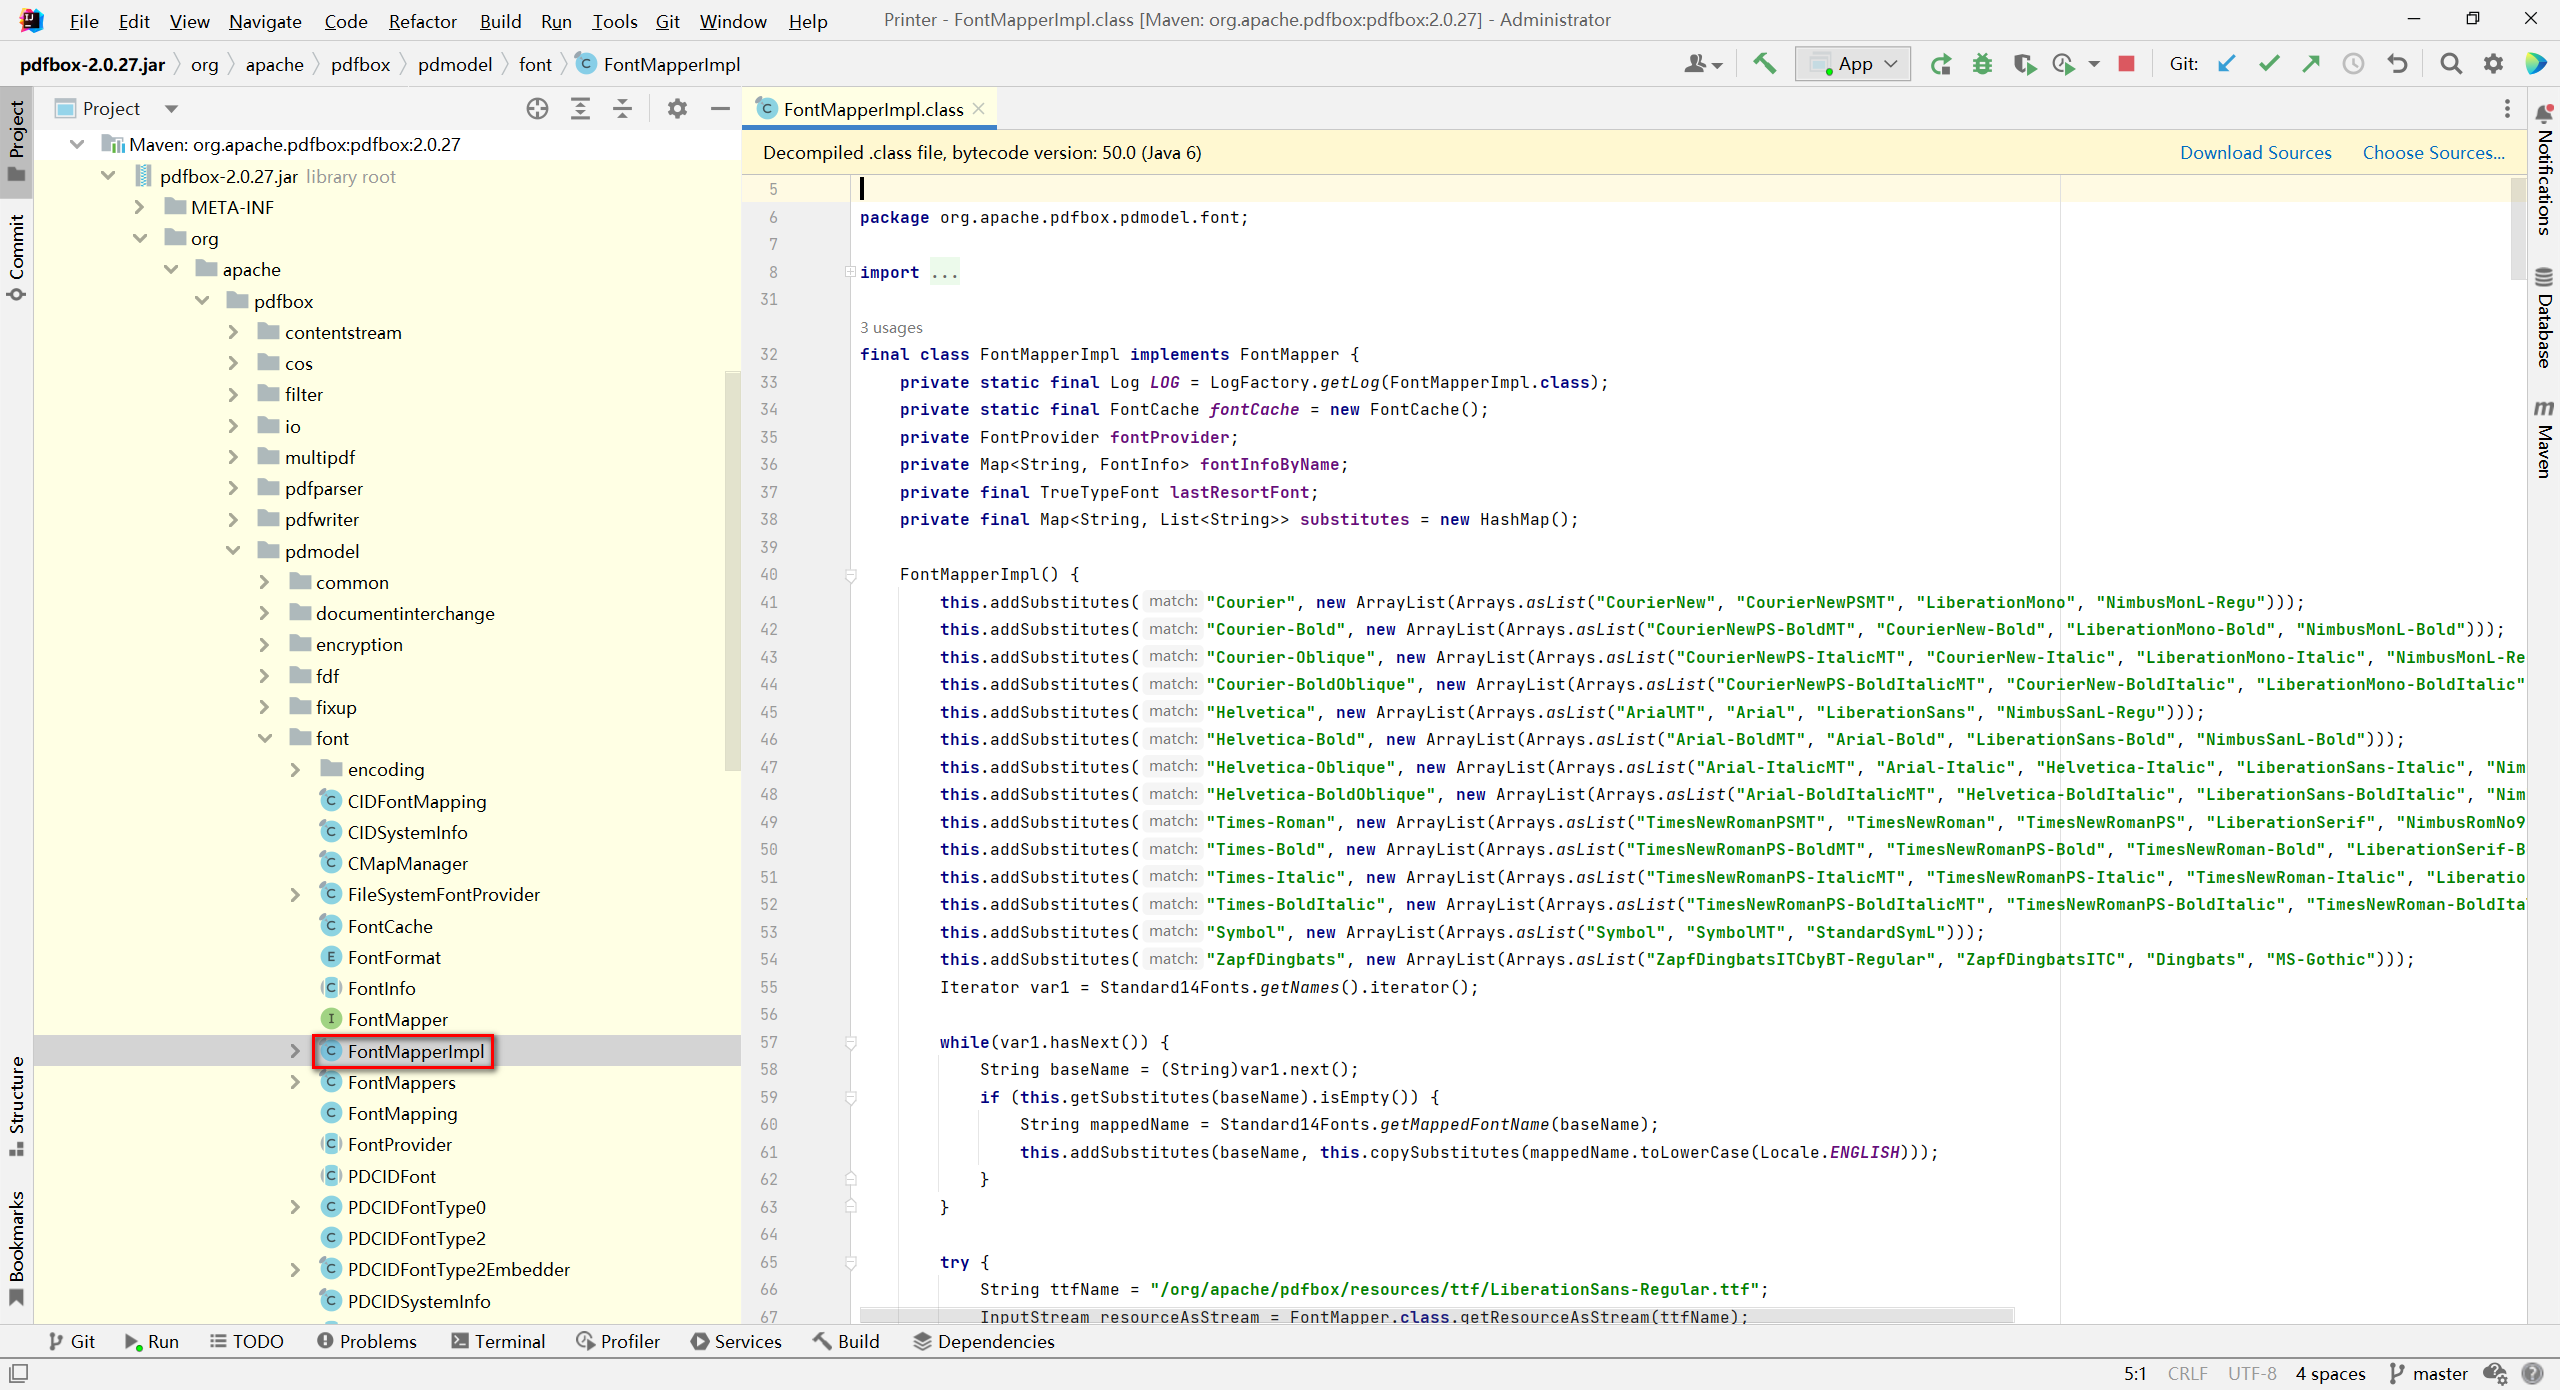This screenshot has height=1390, width=2560.
Task: Stop the running App with red square
Action: click(x=2126, y=64)
